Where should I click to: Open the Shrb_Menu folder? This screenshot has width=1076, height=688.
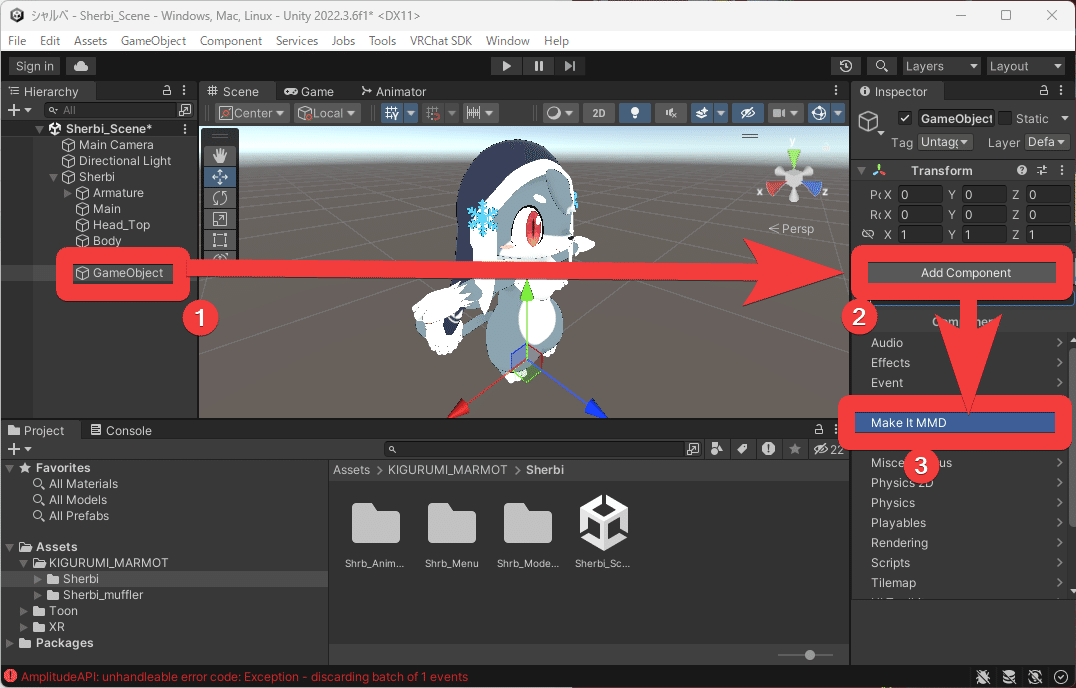pos(452,532)
